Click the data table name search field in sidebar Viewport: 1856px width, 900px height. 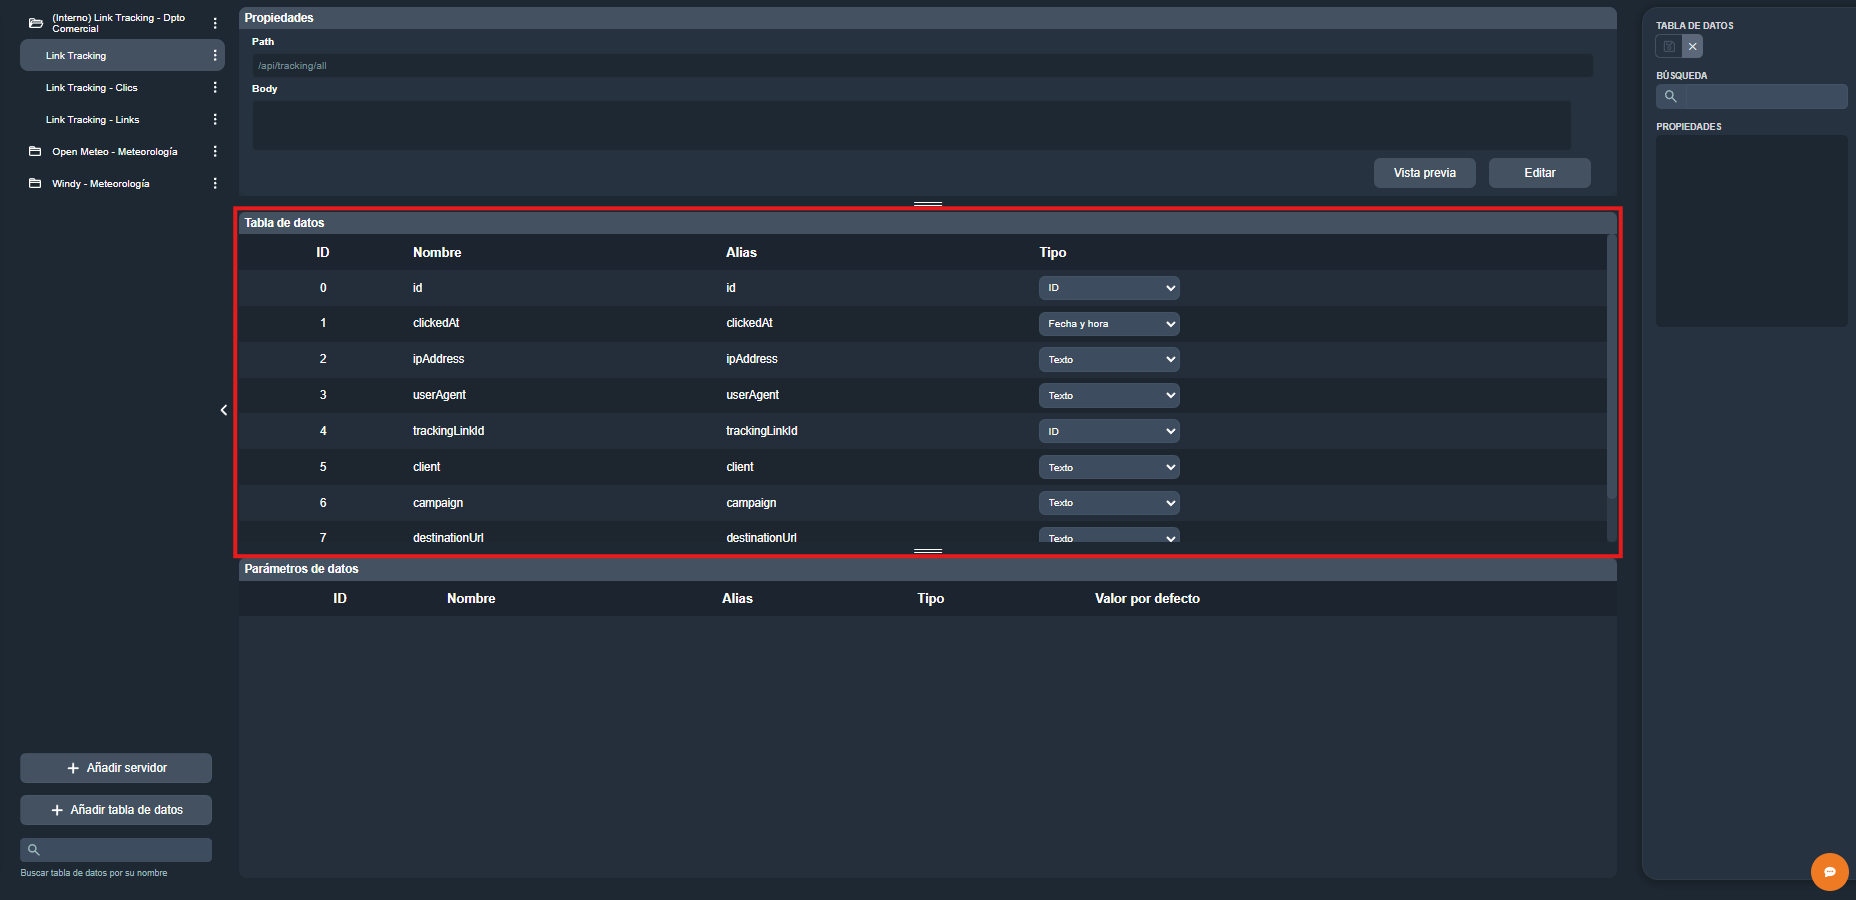coord(125,850)
